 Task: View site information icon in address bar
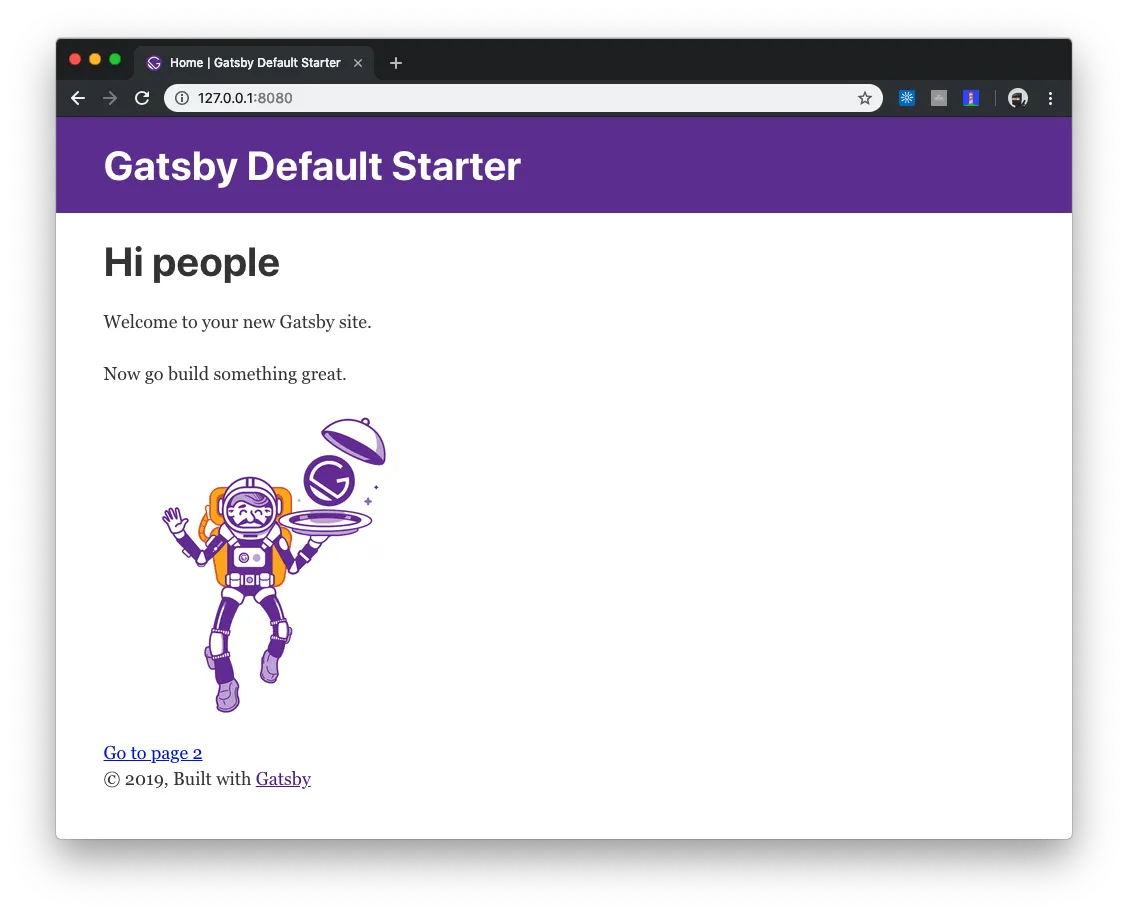tap(182, 98)
